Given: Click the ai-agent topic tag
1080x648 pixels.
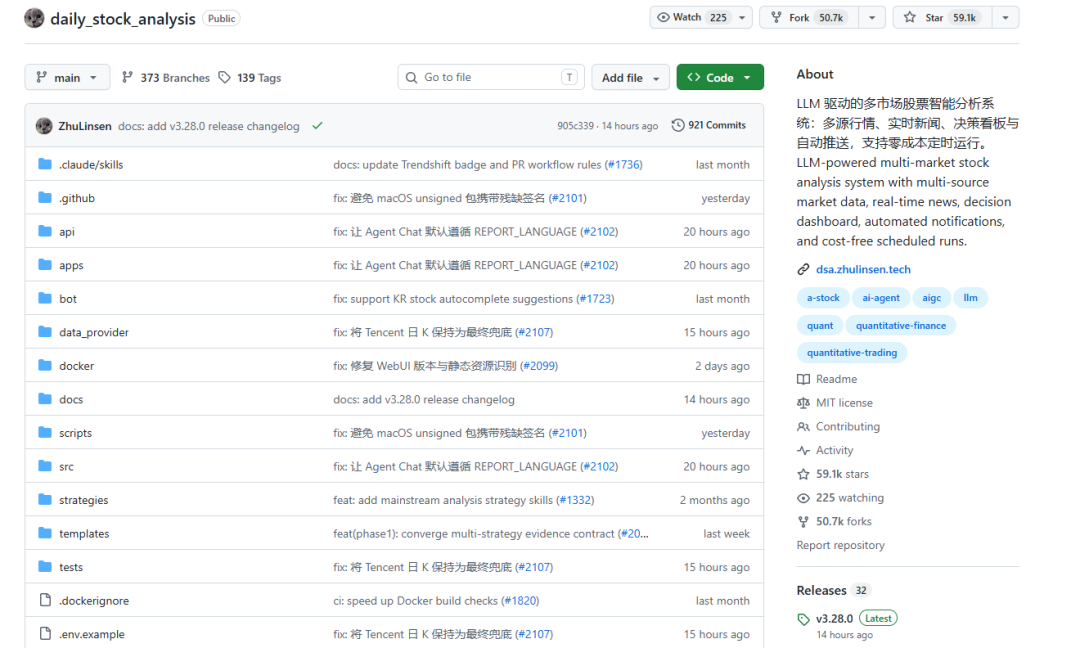Looking at the screenshot, I should pos(881,297).
